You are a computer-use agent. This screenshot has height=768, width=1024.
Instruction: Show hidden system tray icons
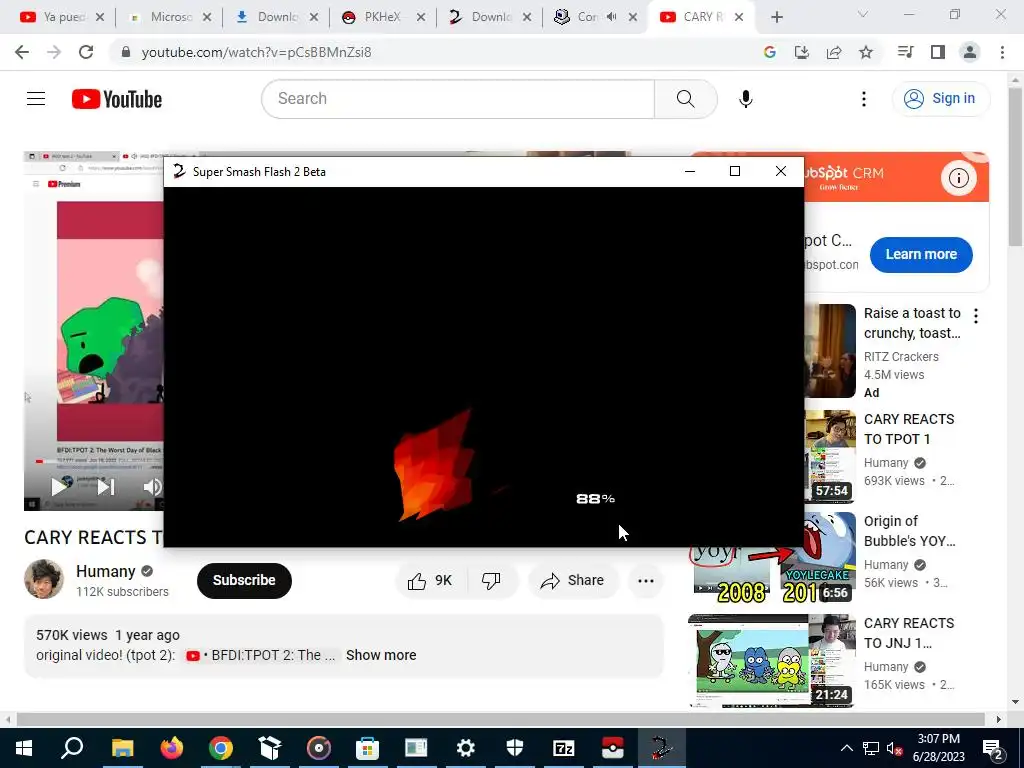[846, 748]
